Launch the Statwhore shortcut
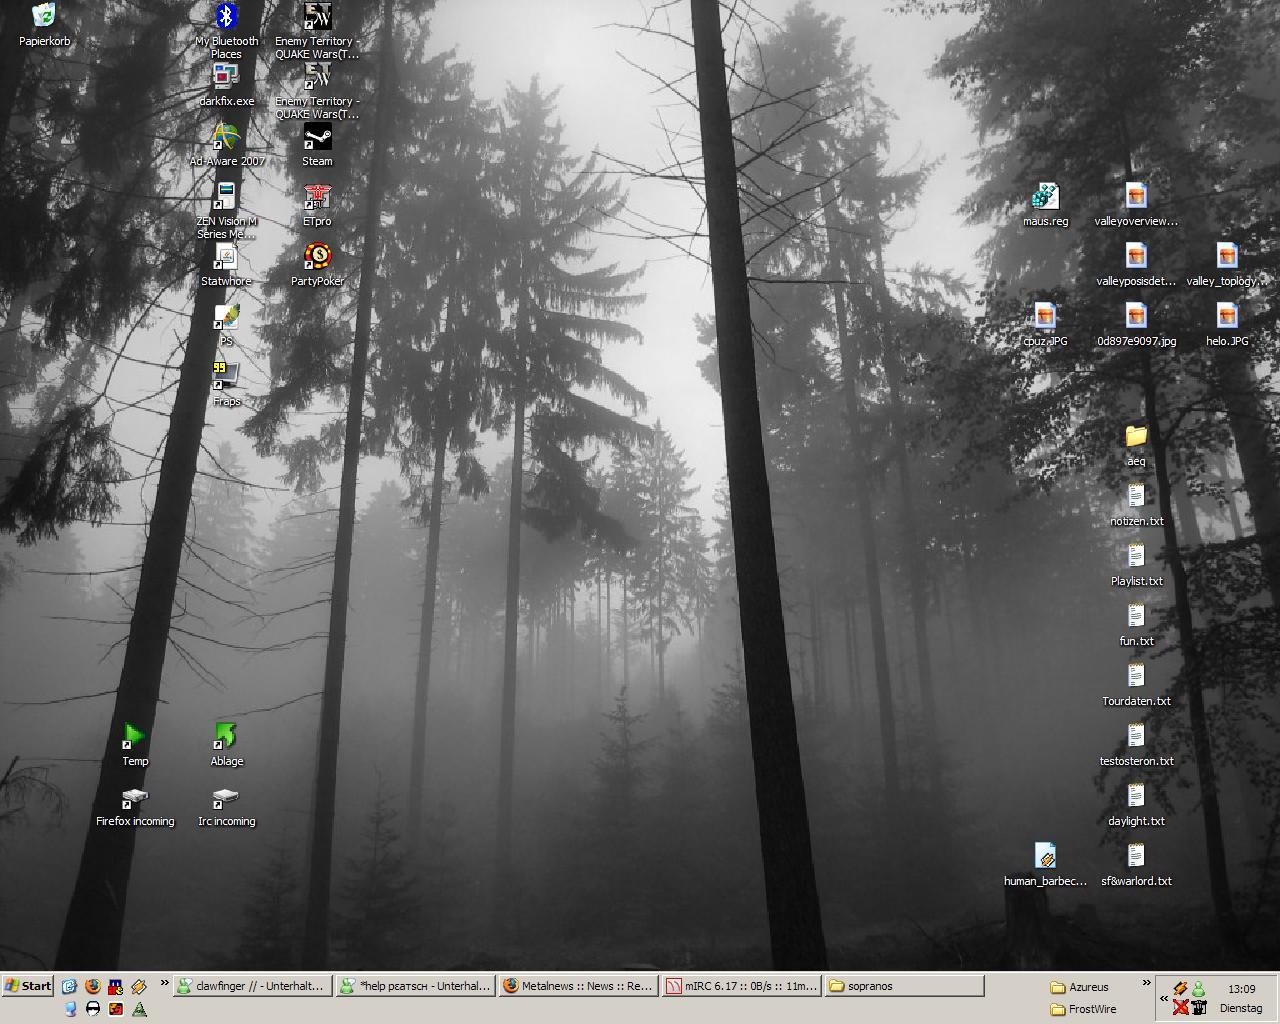 point(226,264)
